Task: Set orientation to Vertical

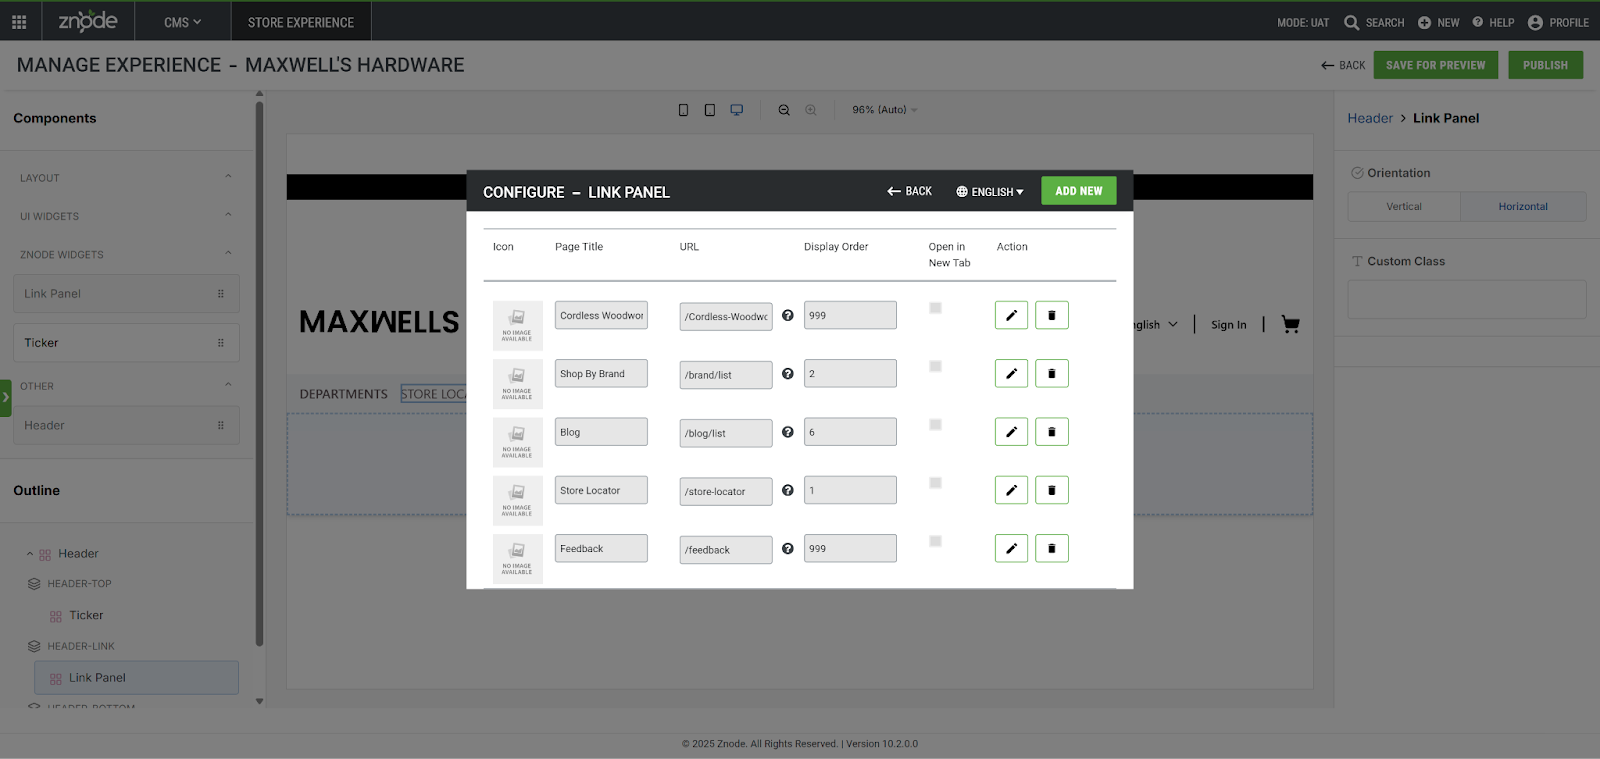Action: click(1404, 206)
